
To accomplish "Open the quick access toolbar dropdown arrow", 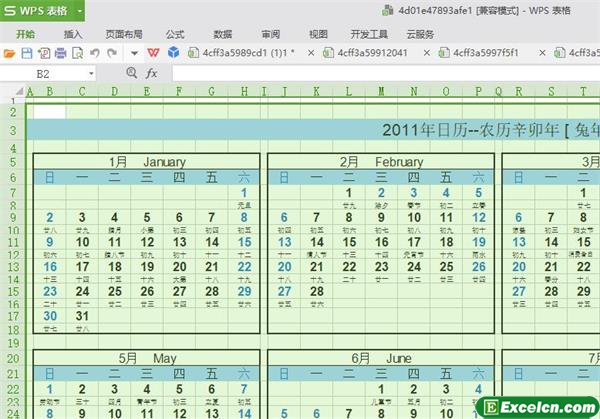I will 134,52.
